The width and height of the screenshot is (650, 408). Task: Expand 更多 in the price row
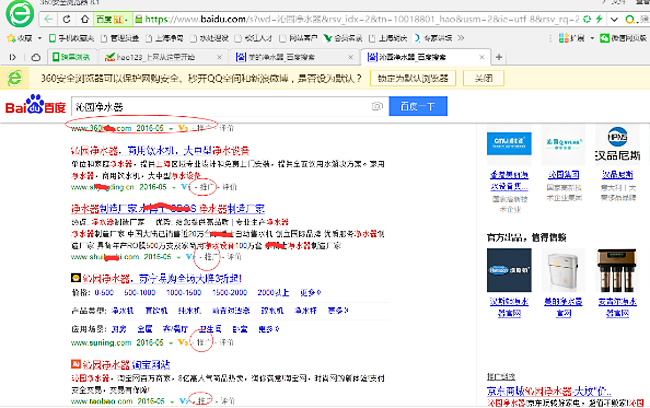(310, 293)
